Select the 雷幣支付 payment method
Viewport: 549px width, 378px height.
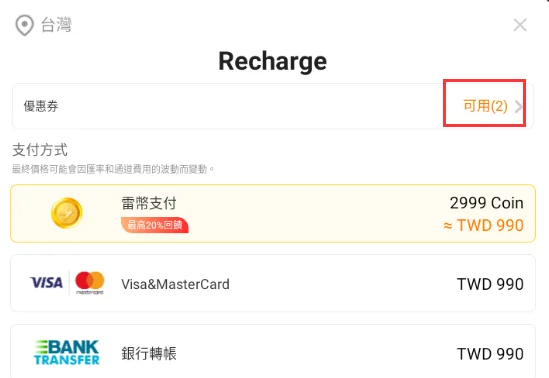coord(273,214)
